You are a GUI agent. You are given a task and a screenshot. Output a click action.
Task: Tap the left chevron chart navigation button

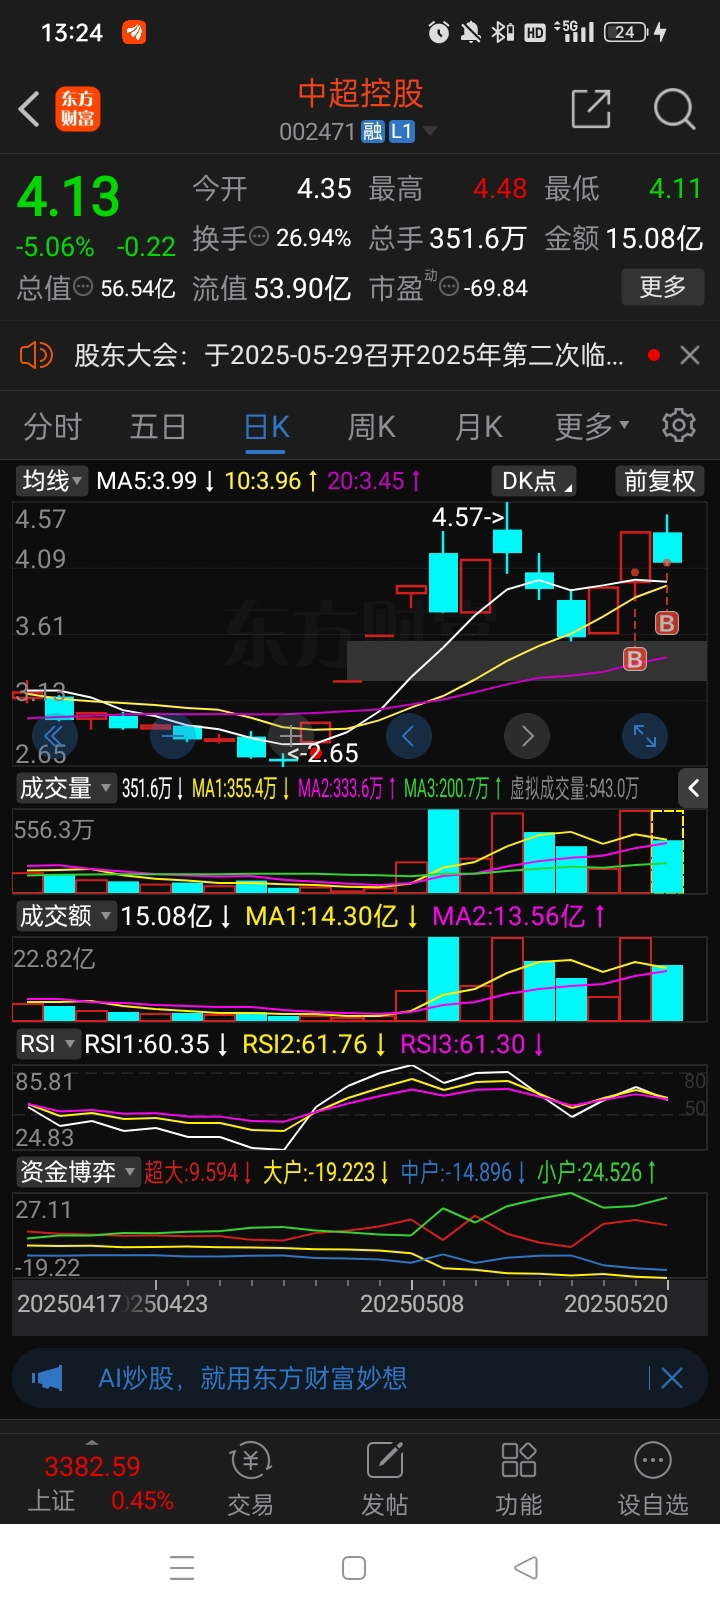(x=408, y=737)
